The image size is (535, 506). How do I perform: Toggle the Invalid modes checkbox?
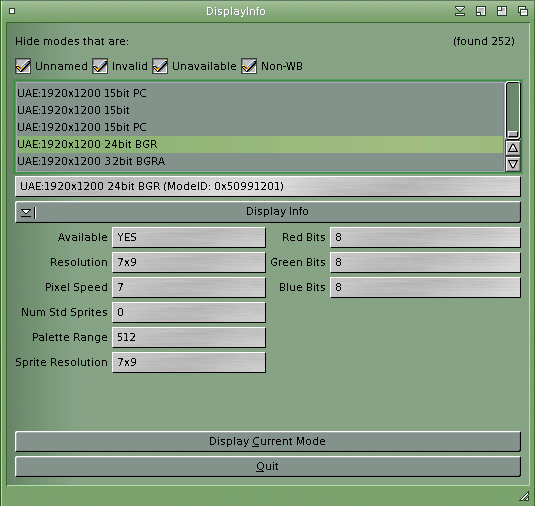(x=100, y=66)
